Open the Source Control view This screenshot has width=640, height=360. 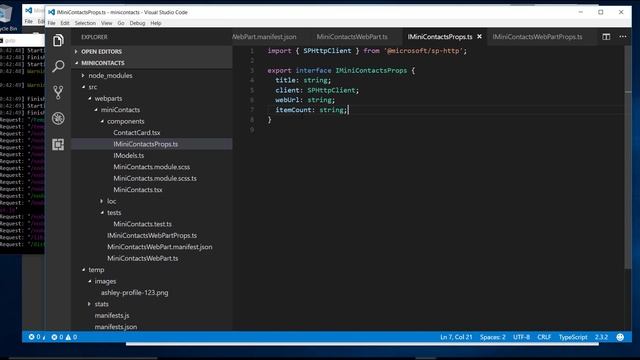click(58, 92)
